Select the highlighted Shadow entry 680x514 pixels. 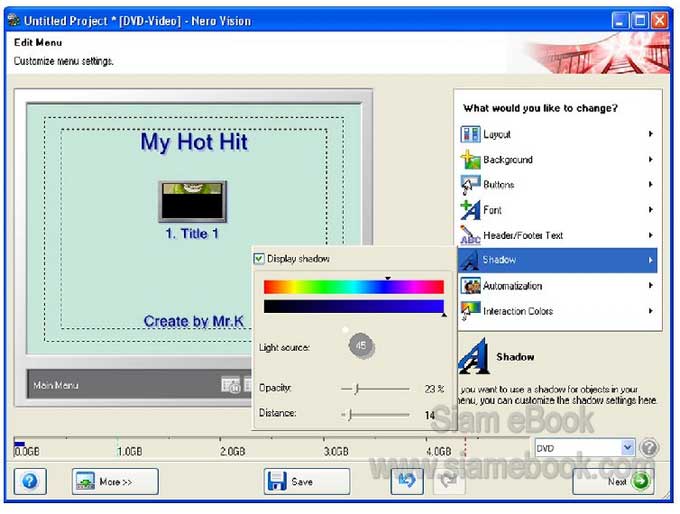tap(558, 260)
